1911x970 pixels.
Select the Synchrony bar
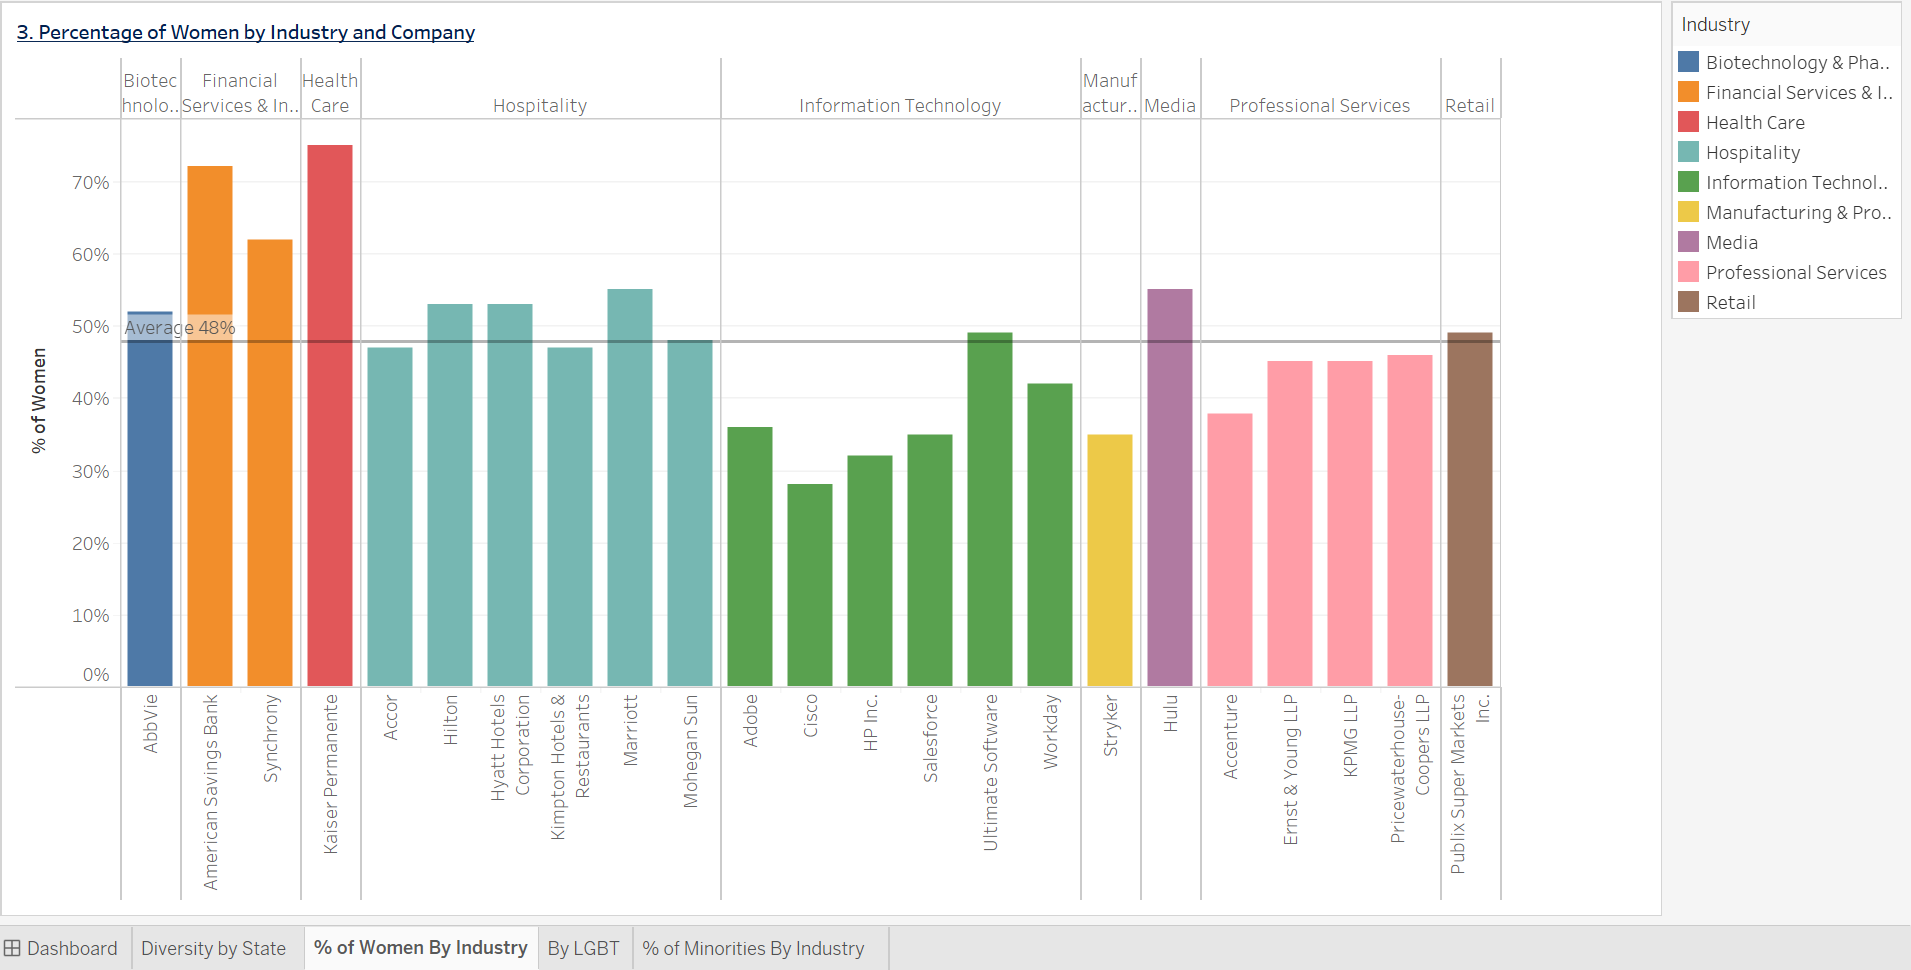pyautogui.click(x=270, y=463)
